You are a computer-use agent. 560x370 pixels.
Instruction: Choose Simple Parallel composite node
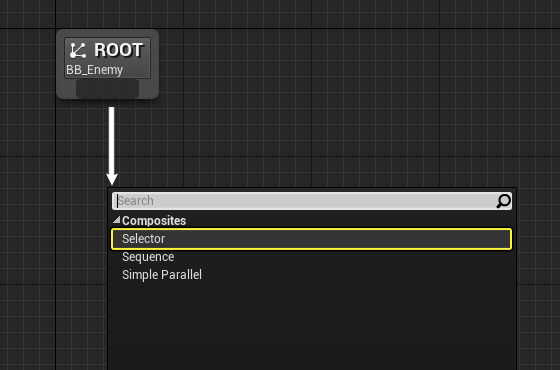(311, 275)
